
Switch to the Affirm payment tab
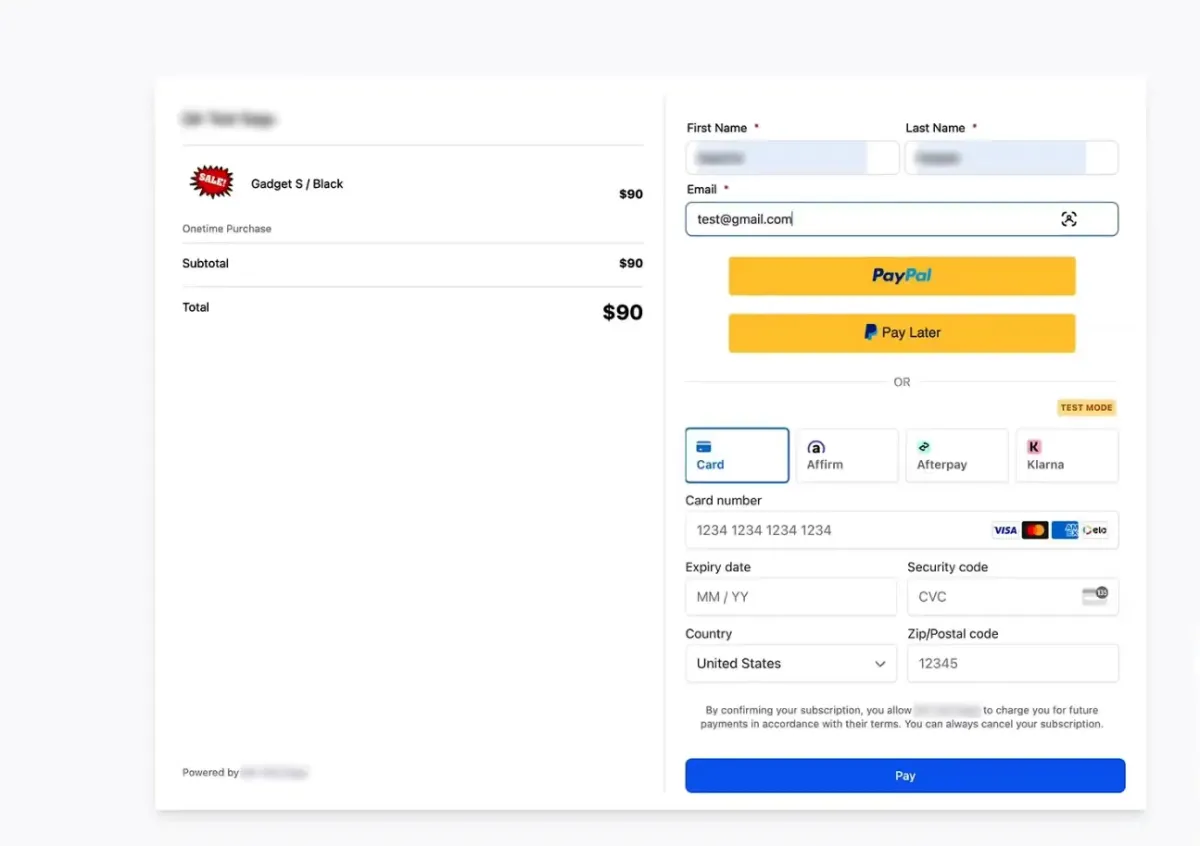pyautogui.click(x=847, y=456)
